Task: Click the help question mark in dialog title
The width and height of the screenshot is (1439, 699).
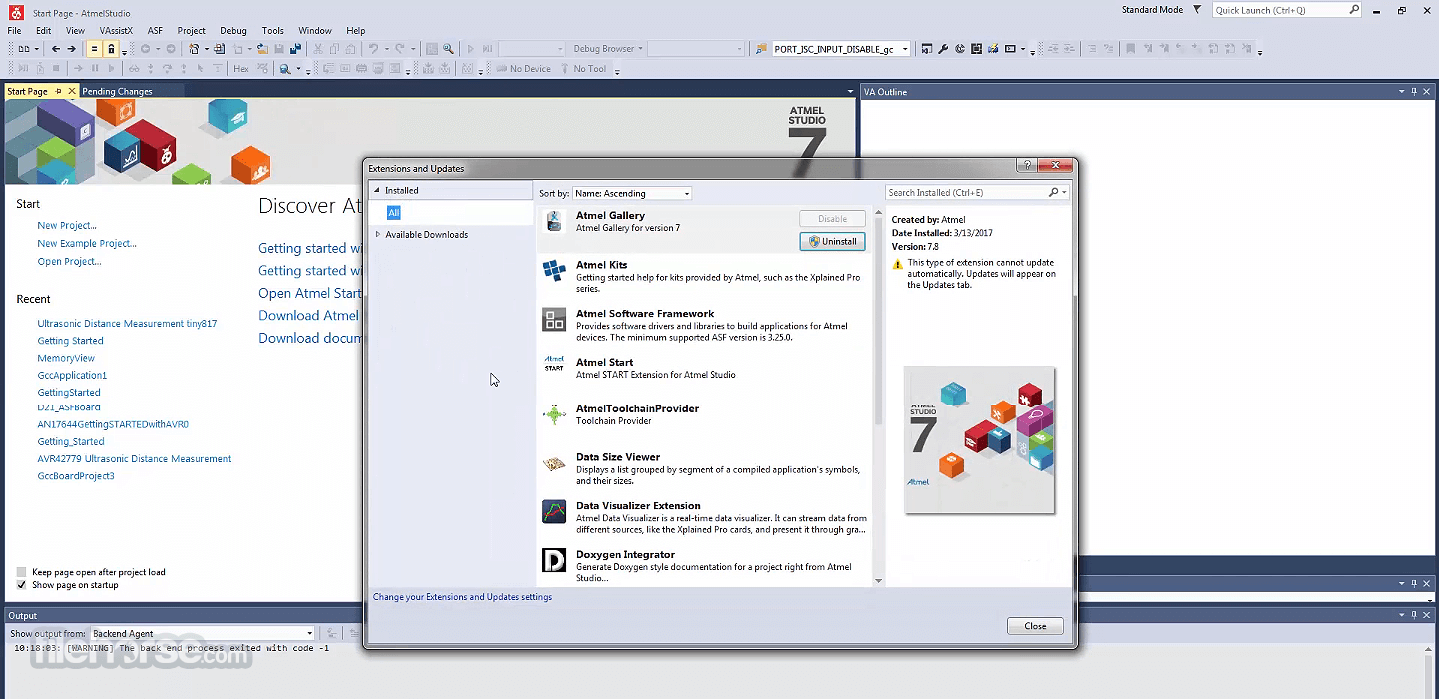Action: click(x=1026, y=165)
